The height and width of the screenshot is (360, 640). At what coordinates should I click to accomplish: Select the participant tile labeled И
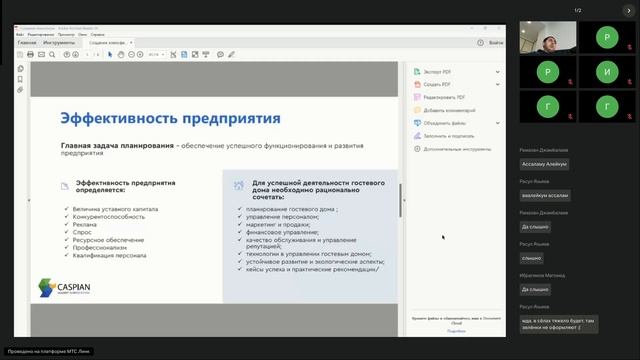pos(607,72)
